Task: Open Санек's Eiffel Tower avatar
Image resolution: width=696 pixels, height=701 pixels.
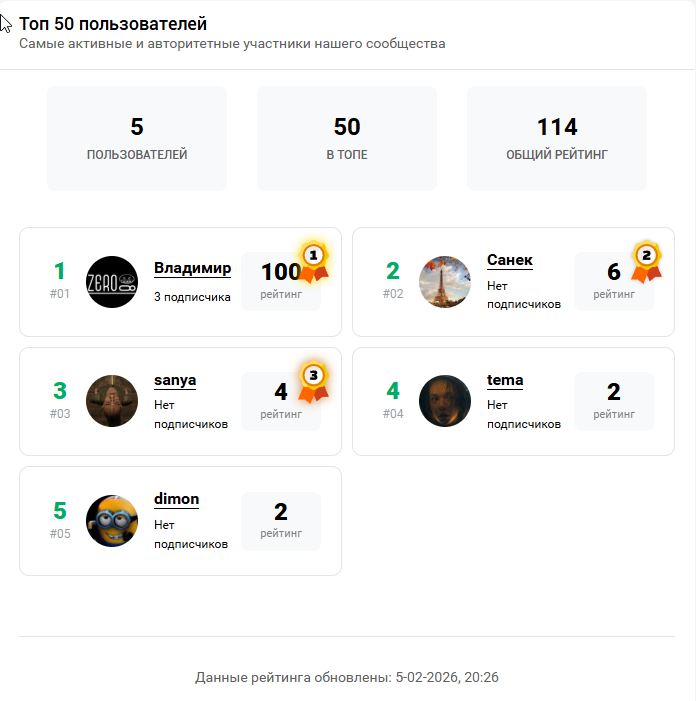Action: (445, 282)
